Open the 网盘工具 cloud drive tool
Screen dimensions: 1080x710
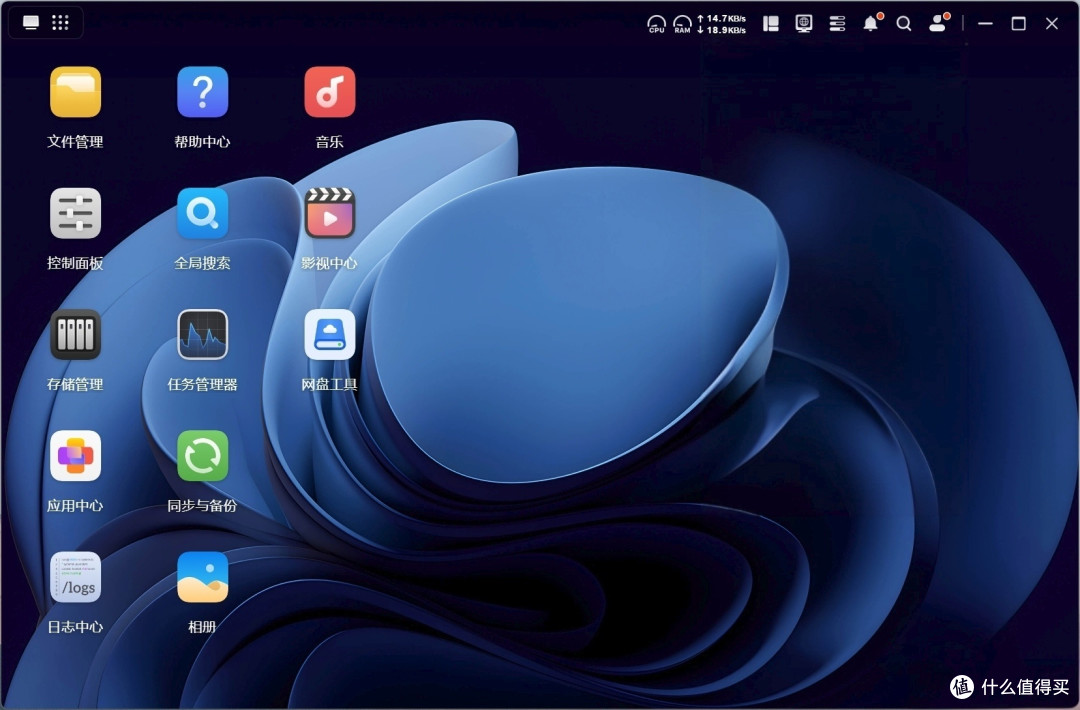point(330,335)
